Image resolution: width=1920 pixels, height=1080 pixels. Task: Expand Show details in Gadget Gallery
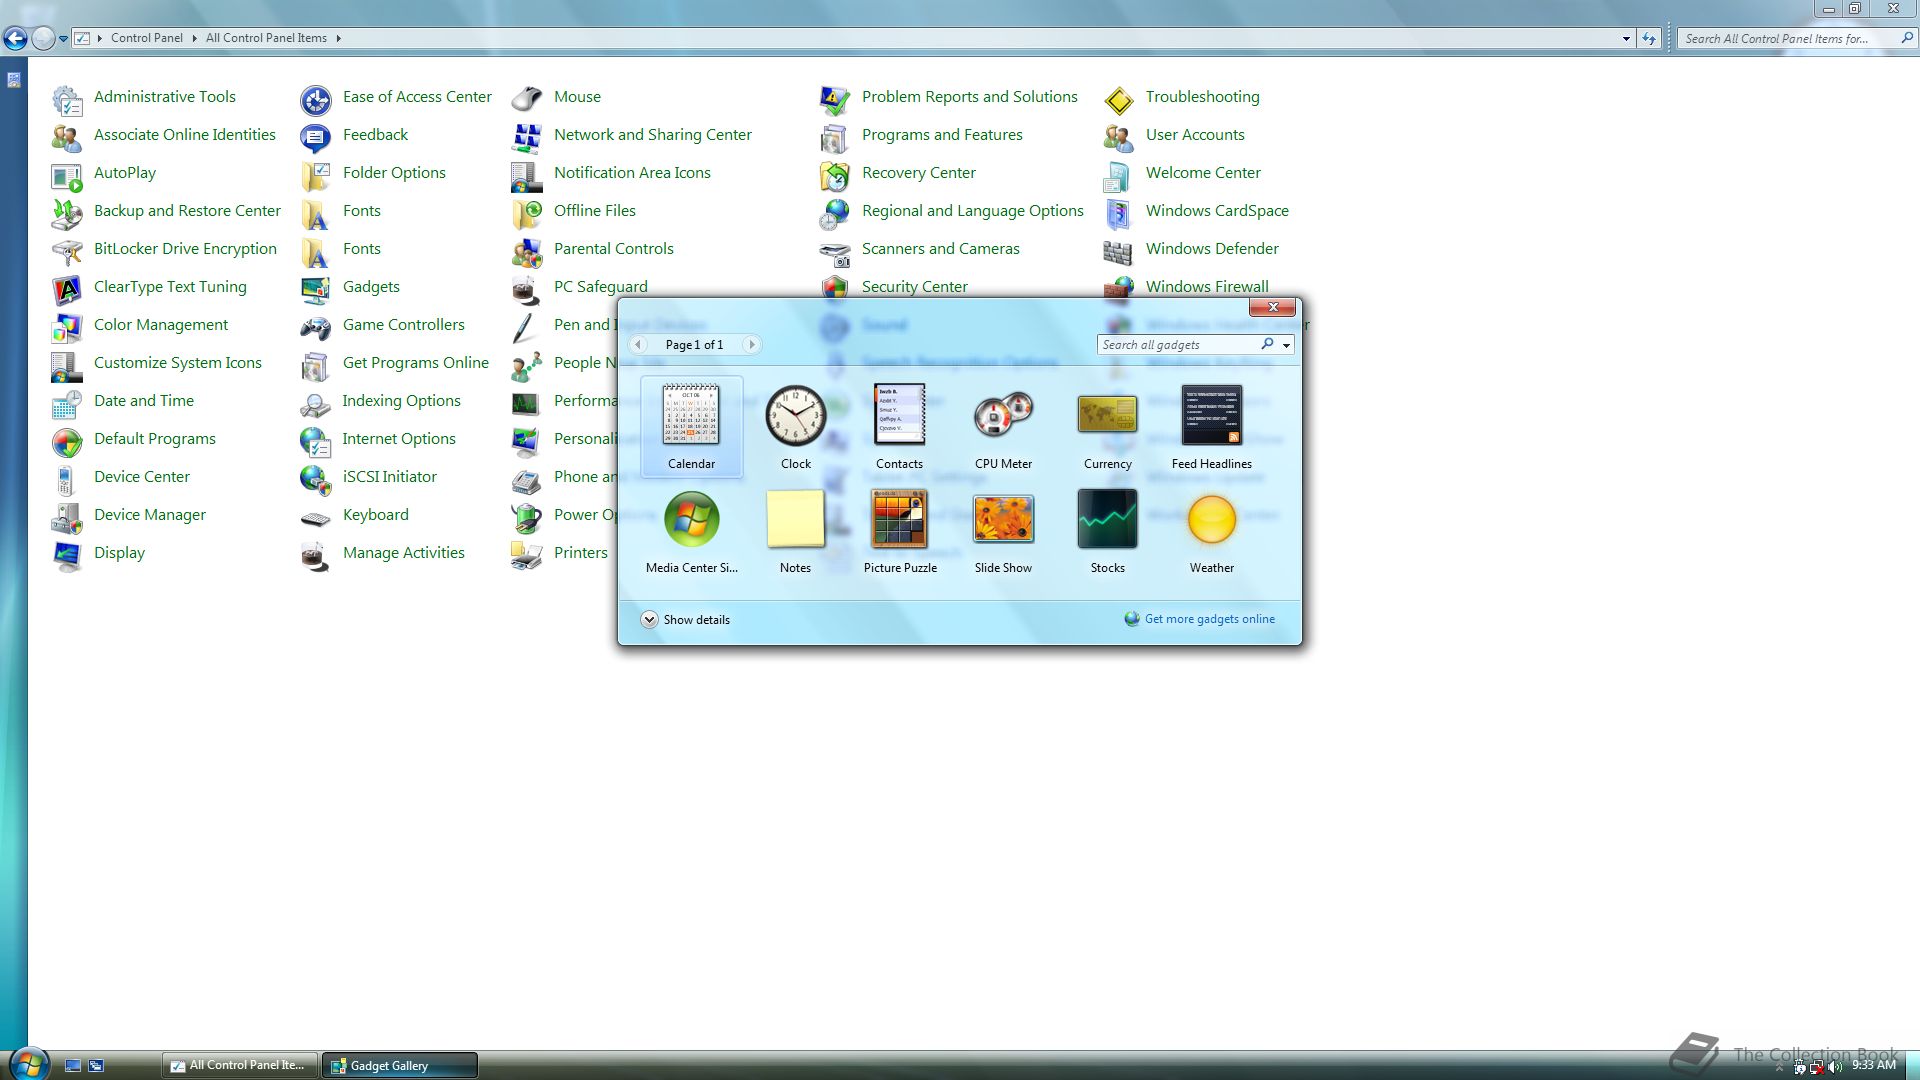tap(686, 619)
